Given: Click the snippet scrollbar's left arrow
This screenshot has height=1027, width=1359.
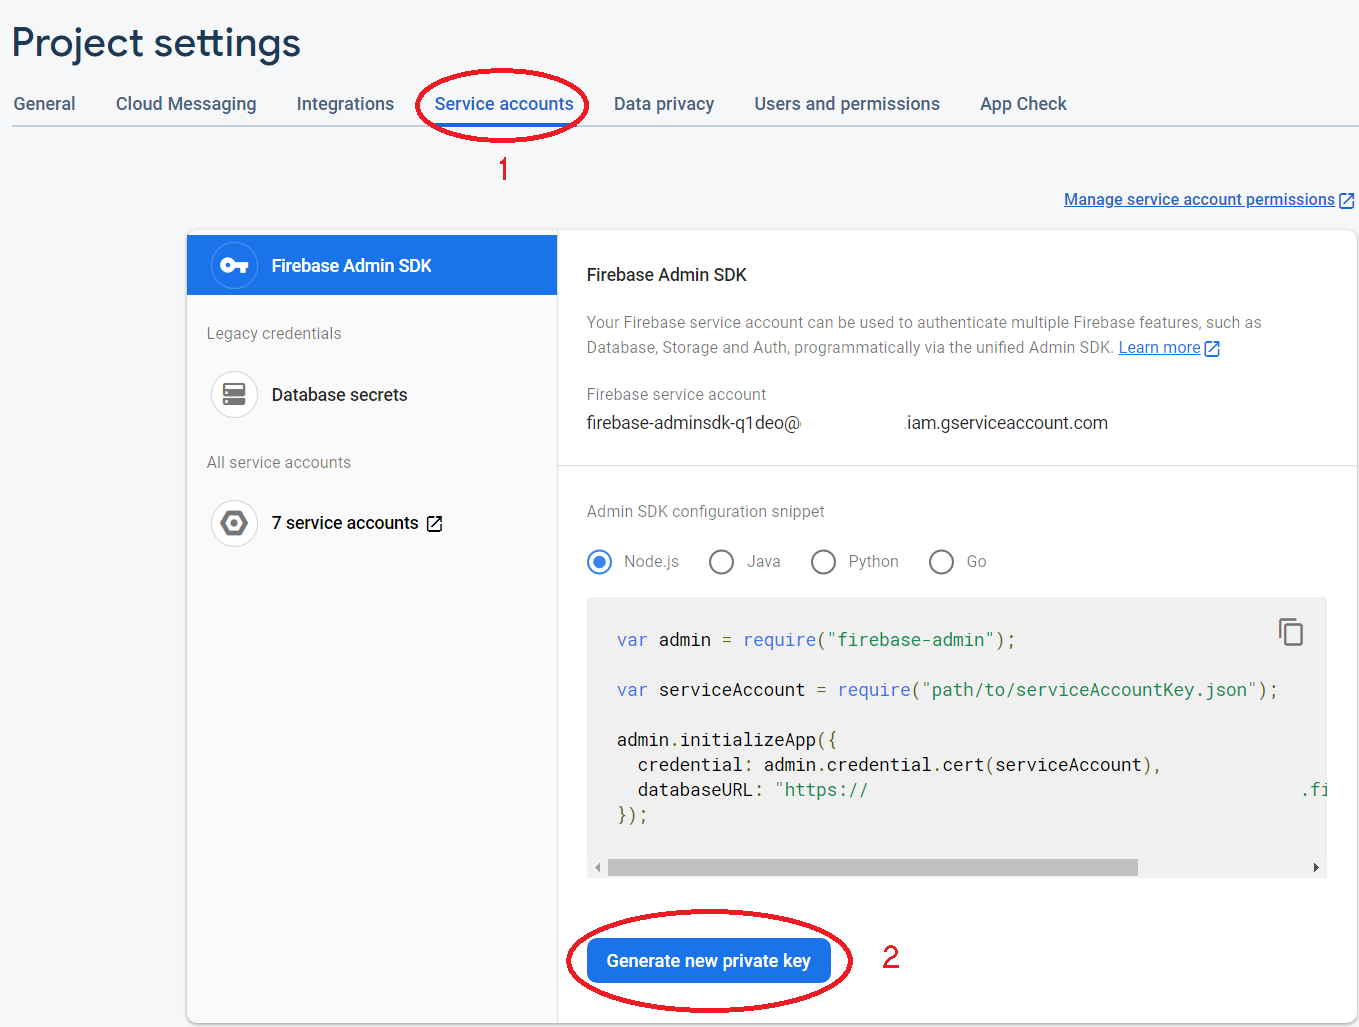Looking at the screenshot, I should pyautogui.click(x=598, y=867).
